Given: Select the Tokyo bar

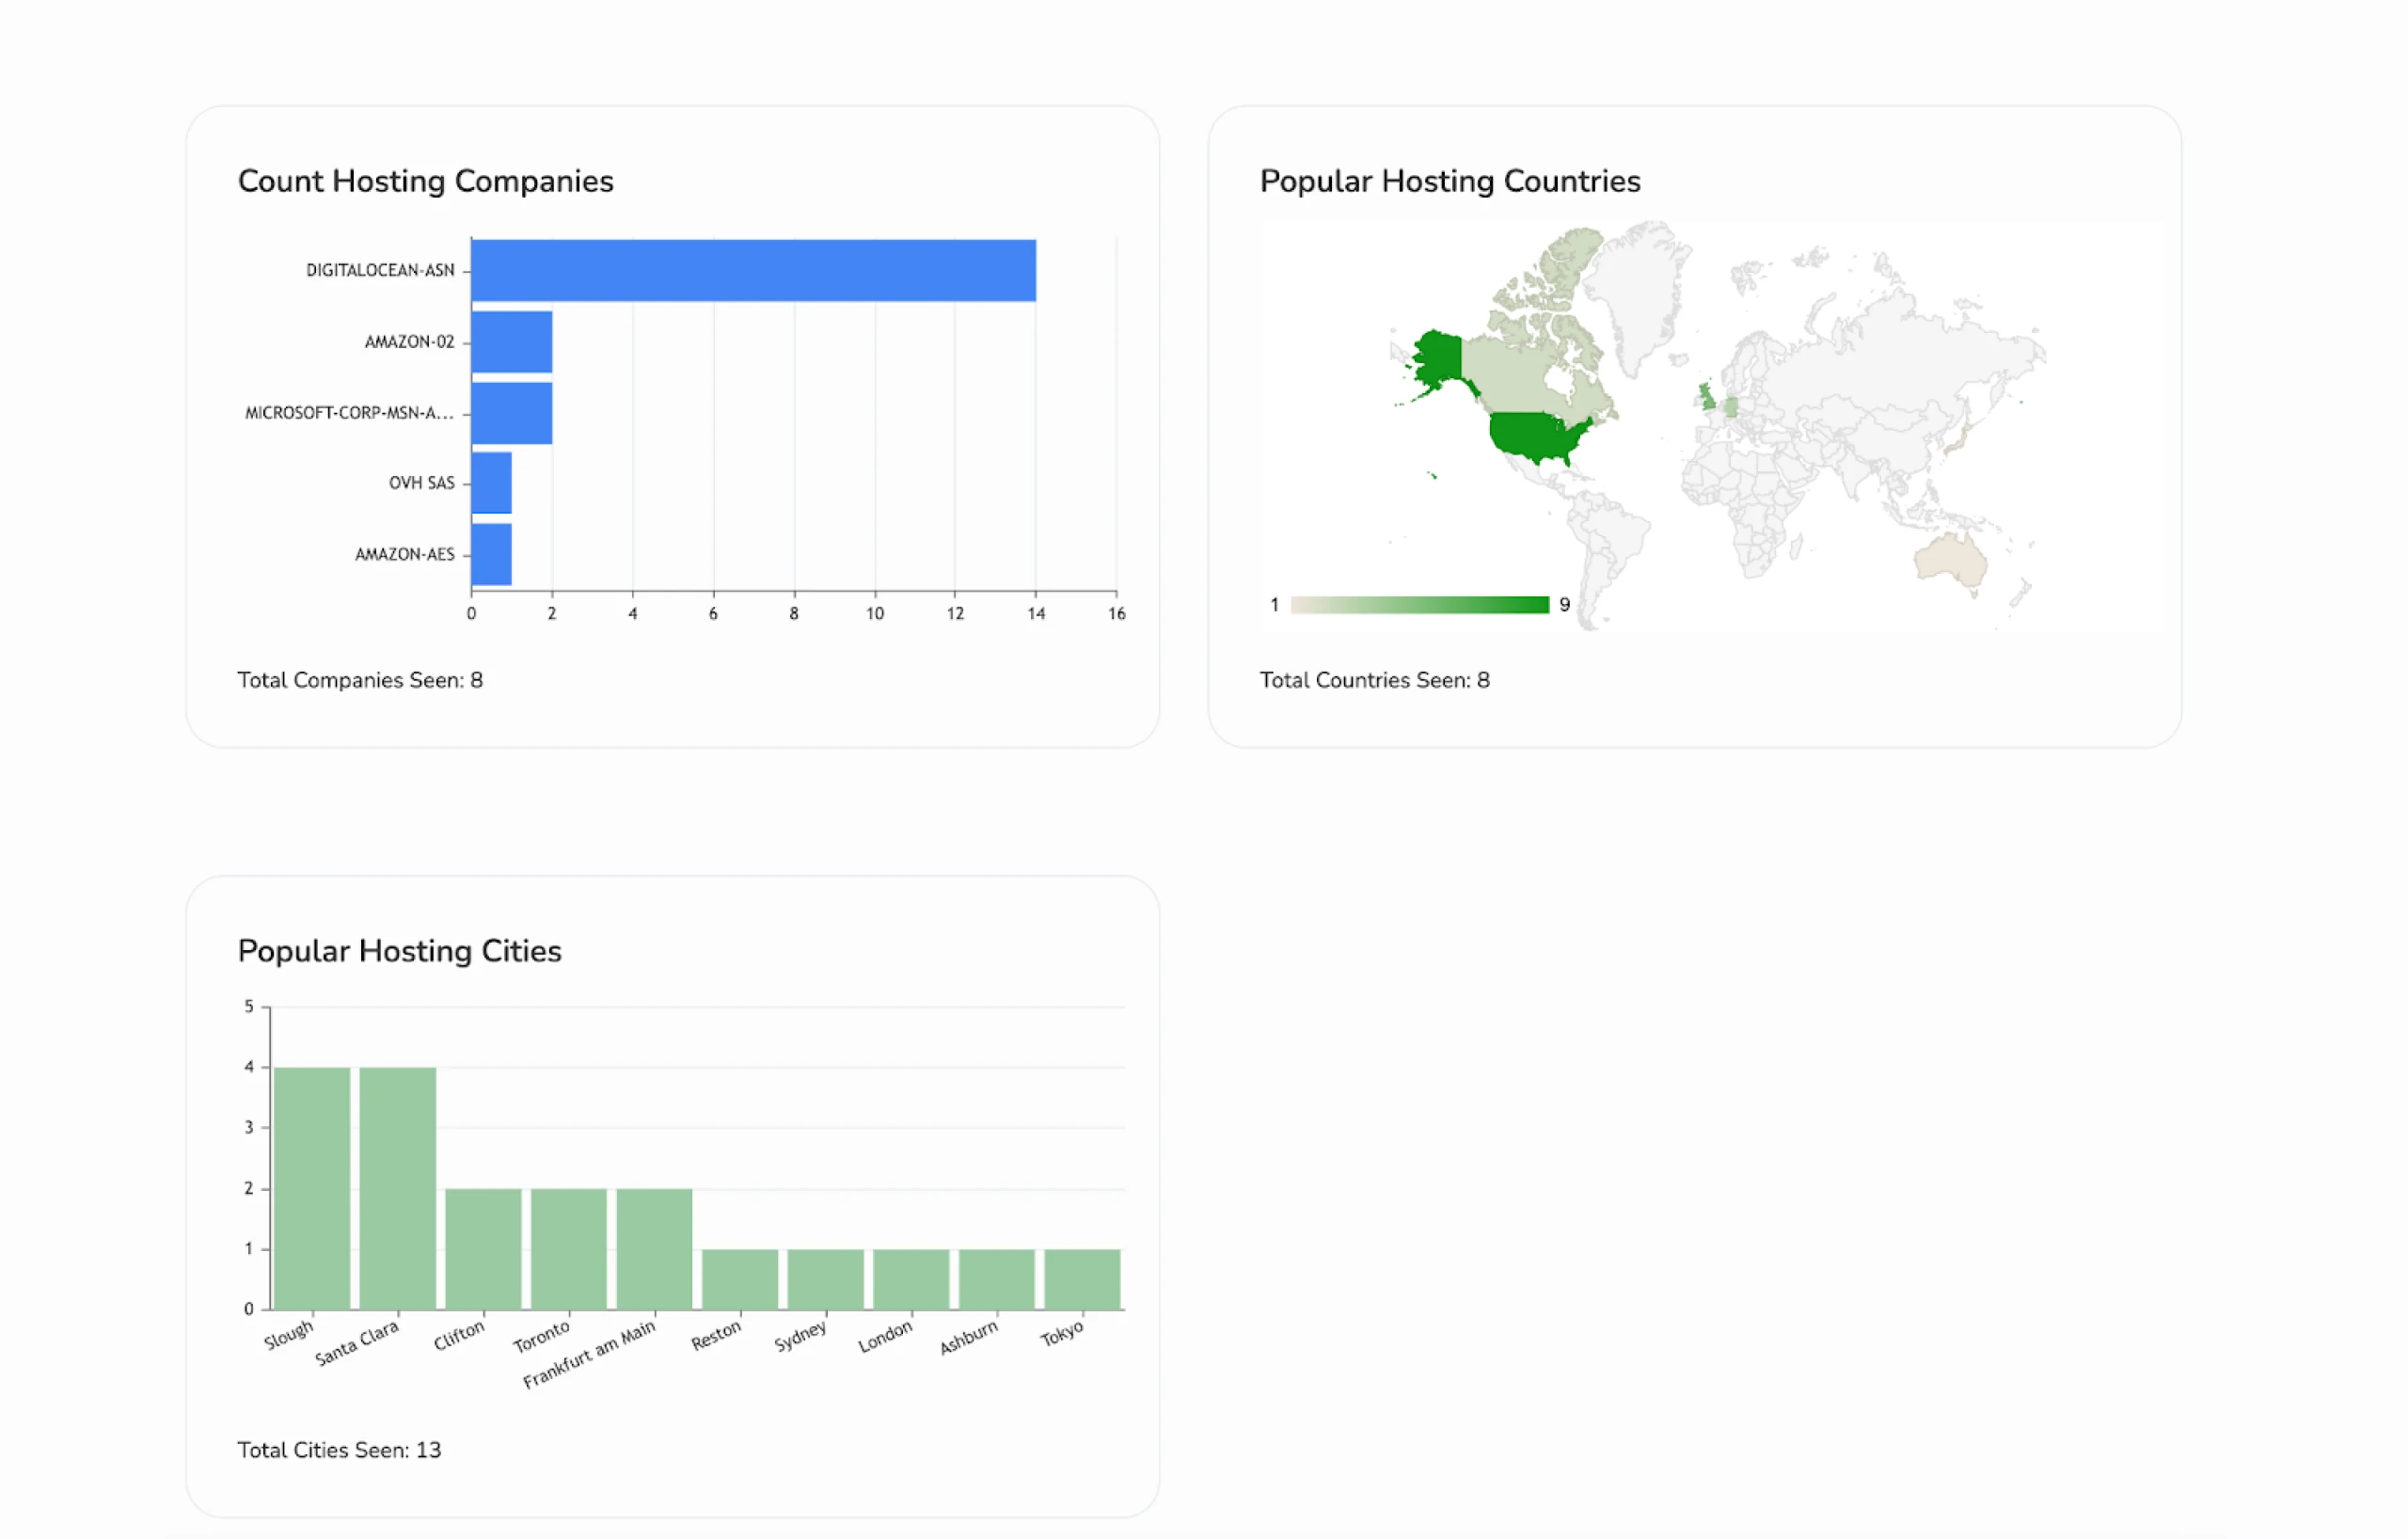Looking at the screenshot, I should (x=1083, y=1279).
